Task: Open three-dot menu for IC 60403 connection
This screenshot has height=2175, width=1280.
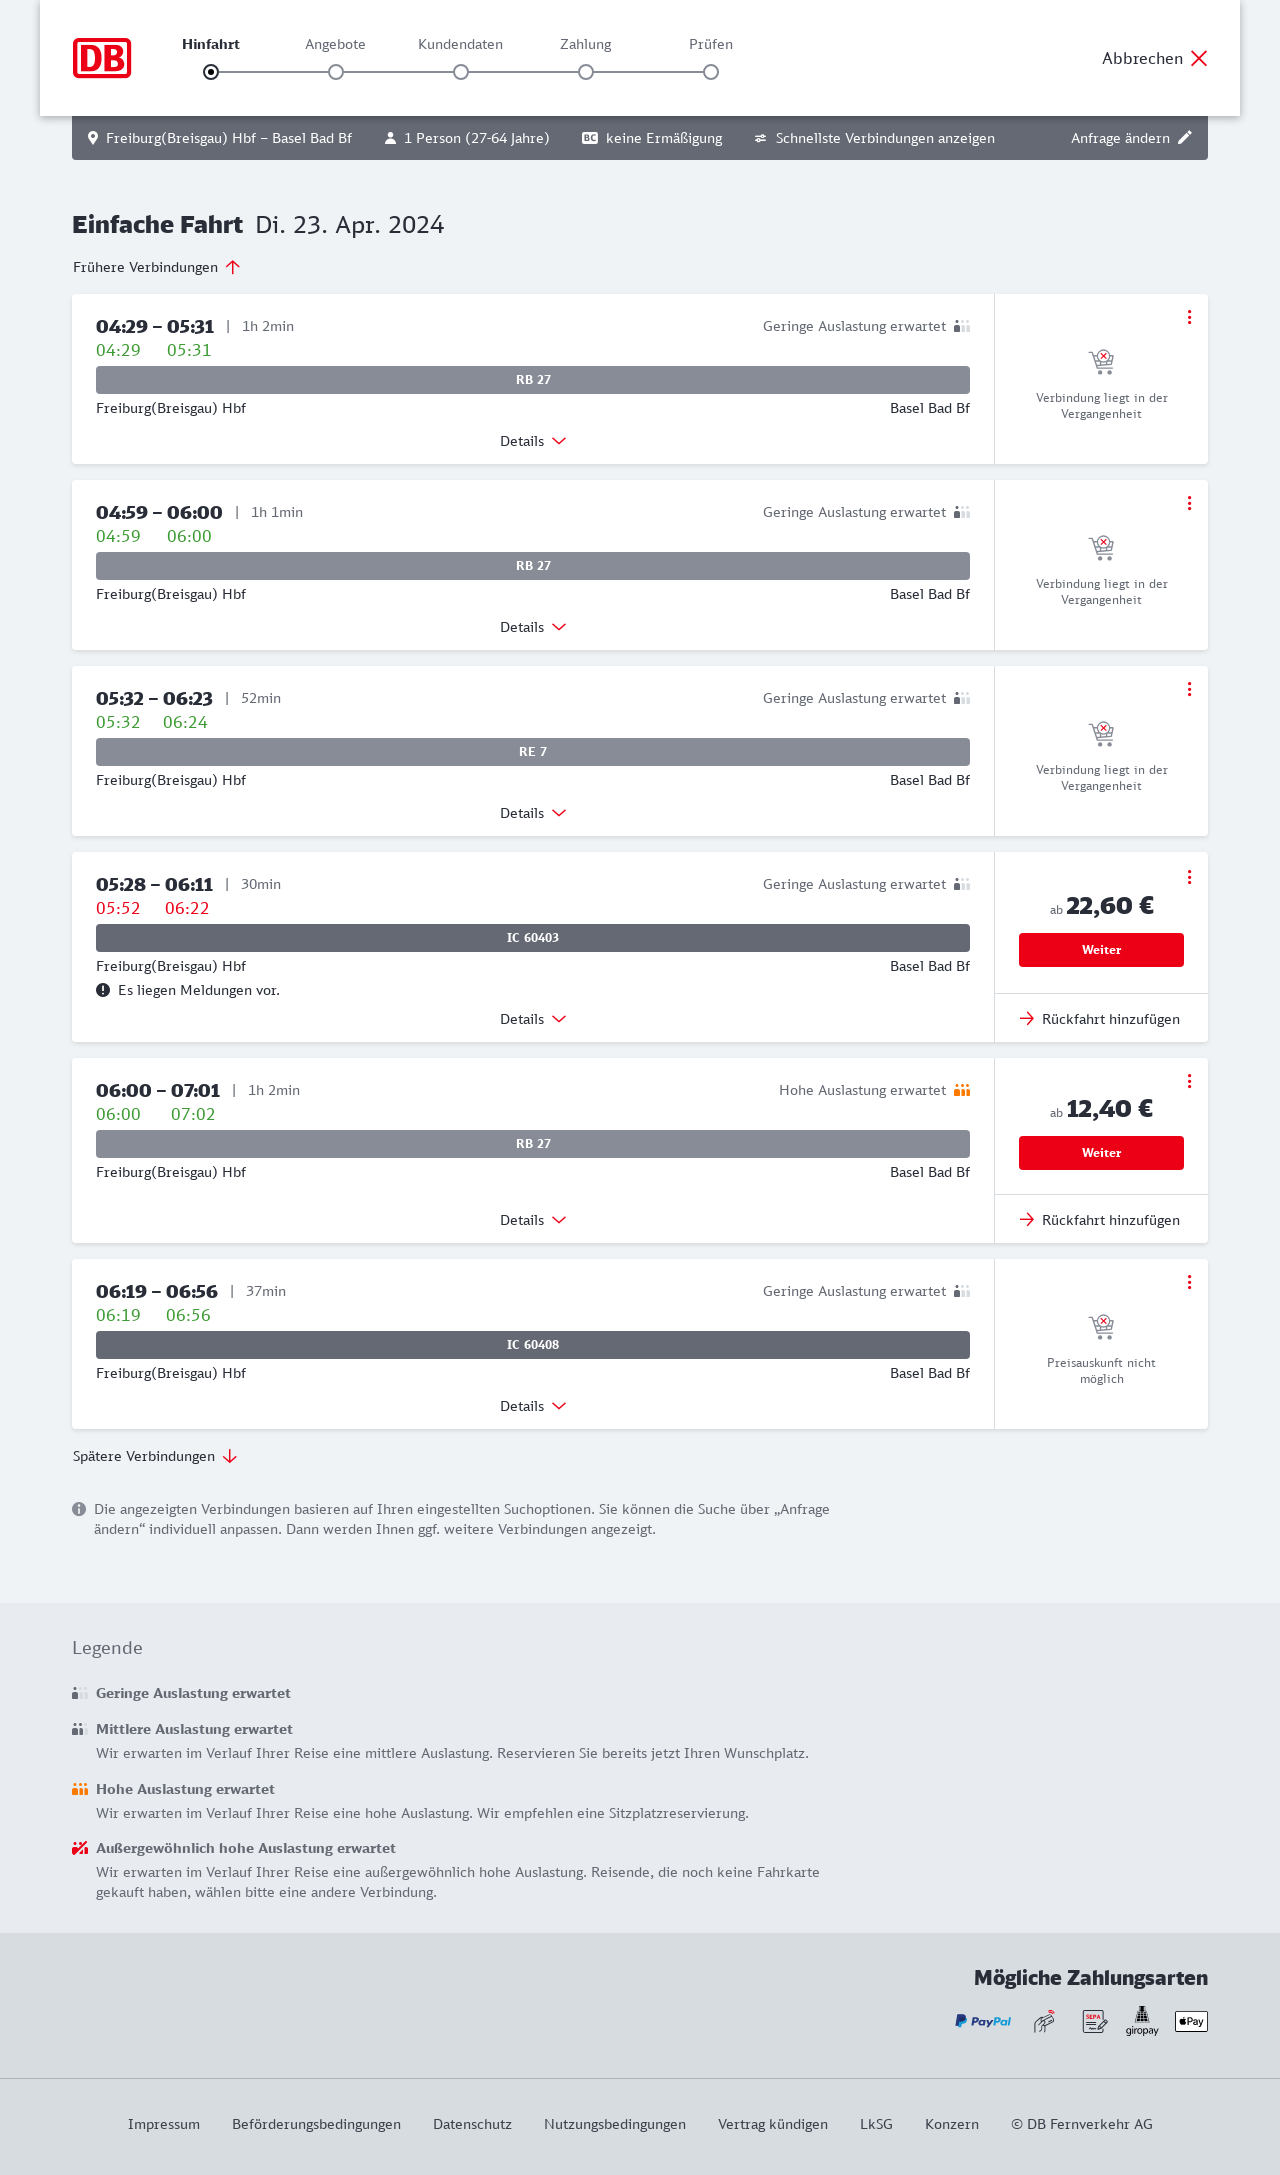Action: [1189, 877]
